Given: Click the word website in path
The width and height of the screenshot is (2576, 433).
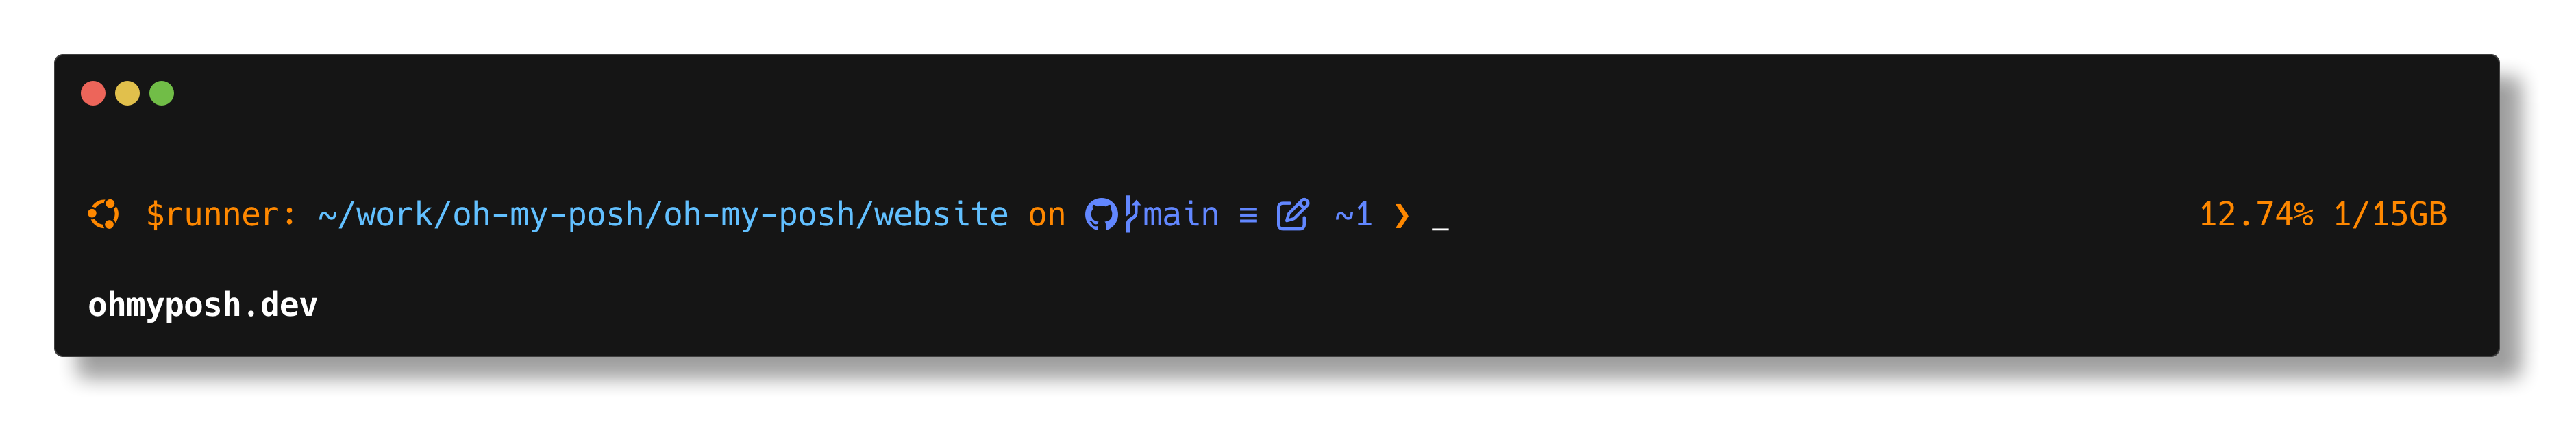Looking at the screenshot, I should (941, 214).
